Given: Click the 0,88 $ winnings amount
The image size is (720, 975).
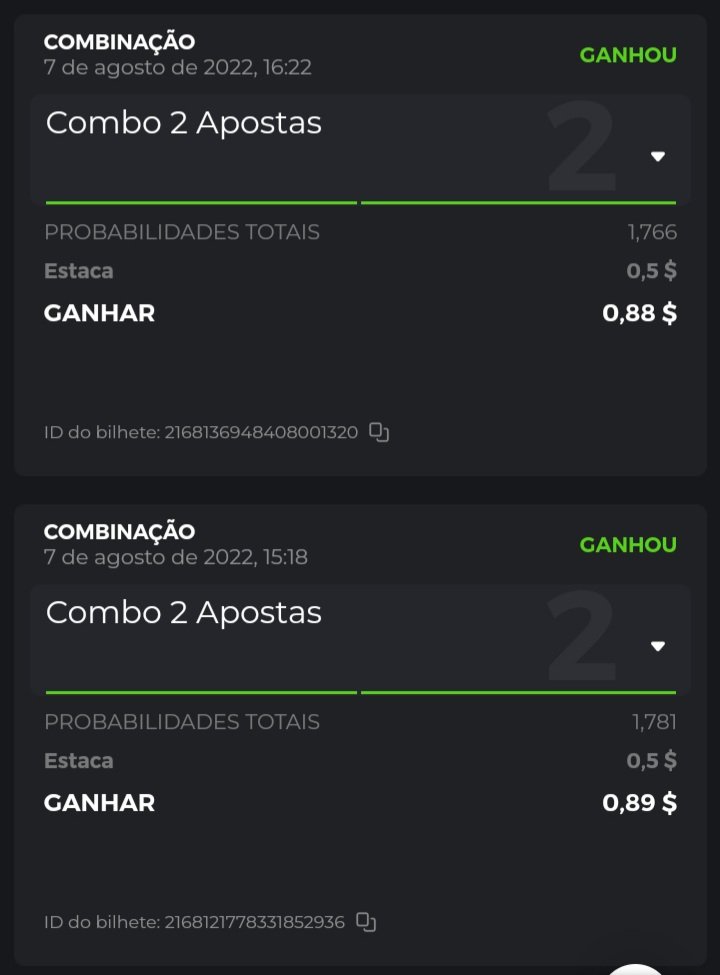Looking at the screenshot, I should point(639,313).
